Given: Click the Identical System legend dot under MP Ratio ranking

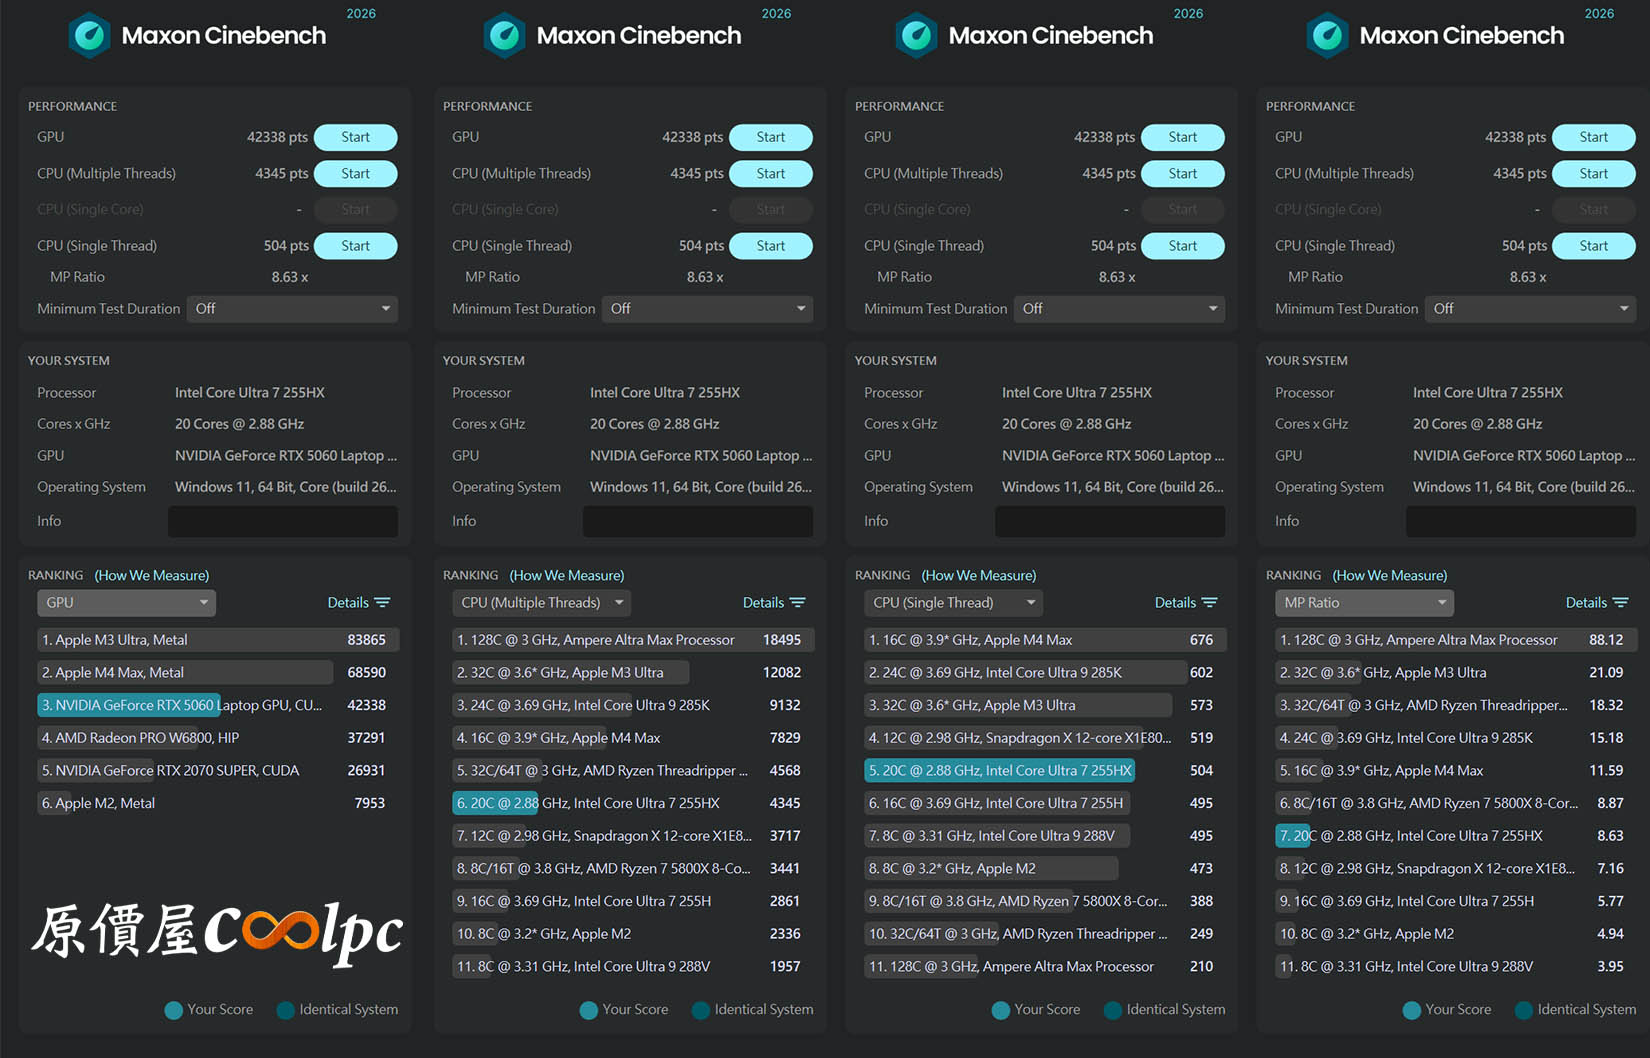Looking at the screenshot, I should [1524, 1010].
